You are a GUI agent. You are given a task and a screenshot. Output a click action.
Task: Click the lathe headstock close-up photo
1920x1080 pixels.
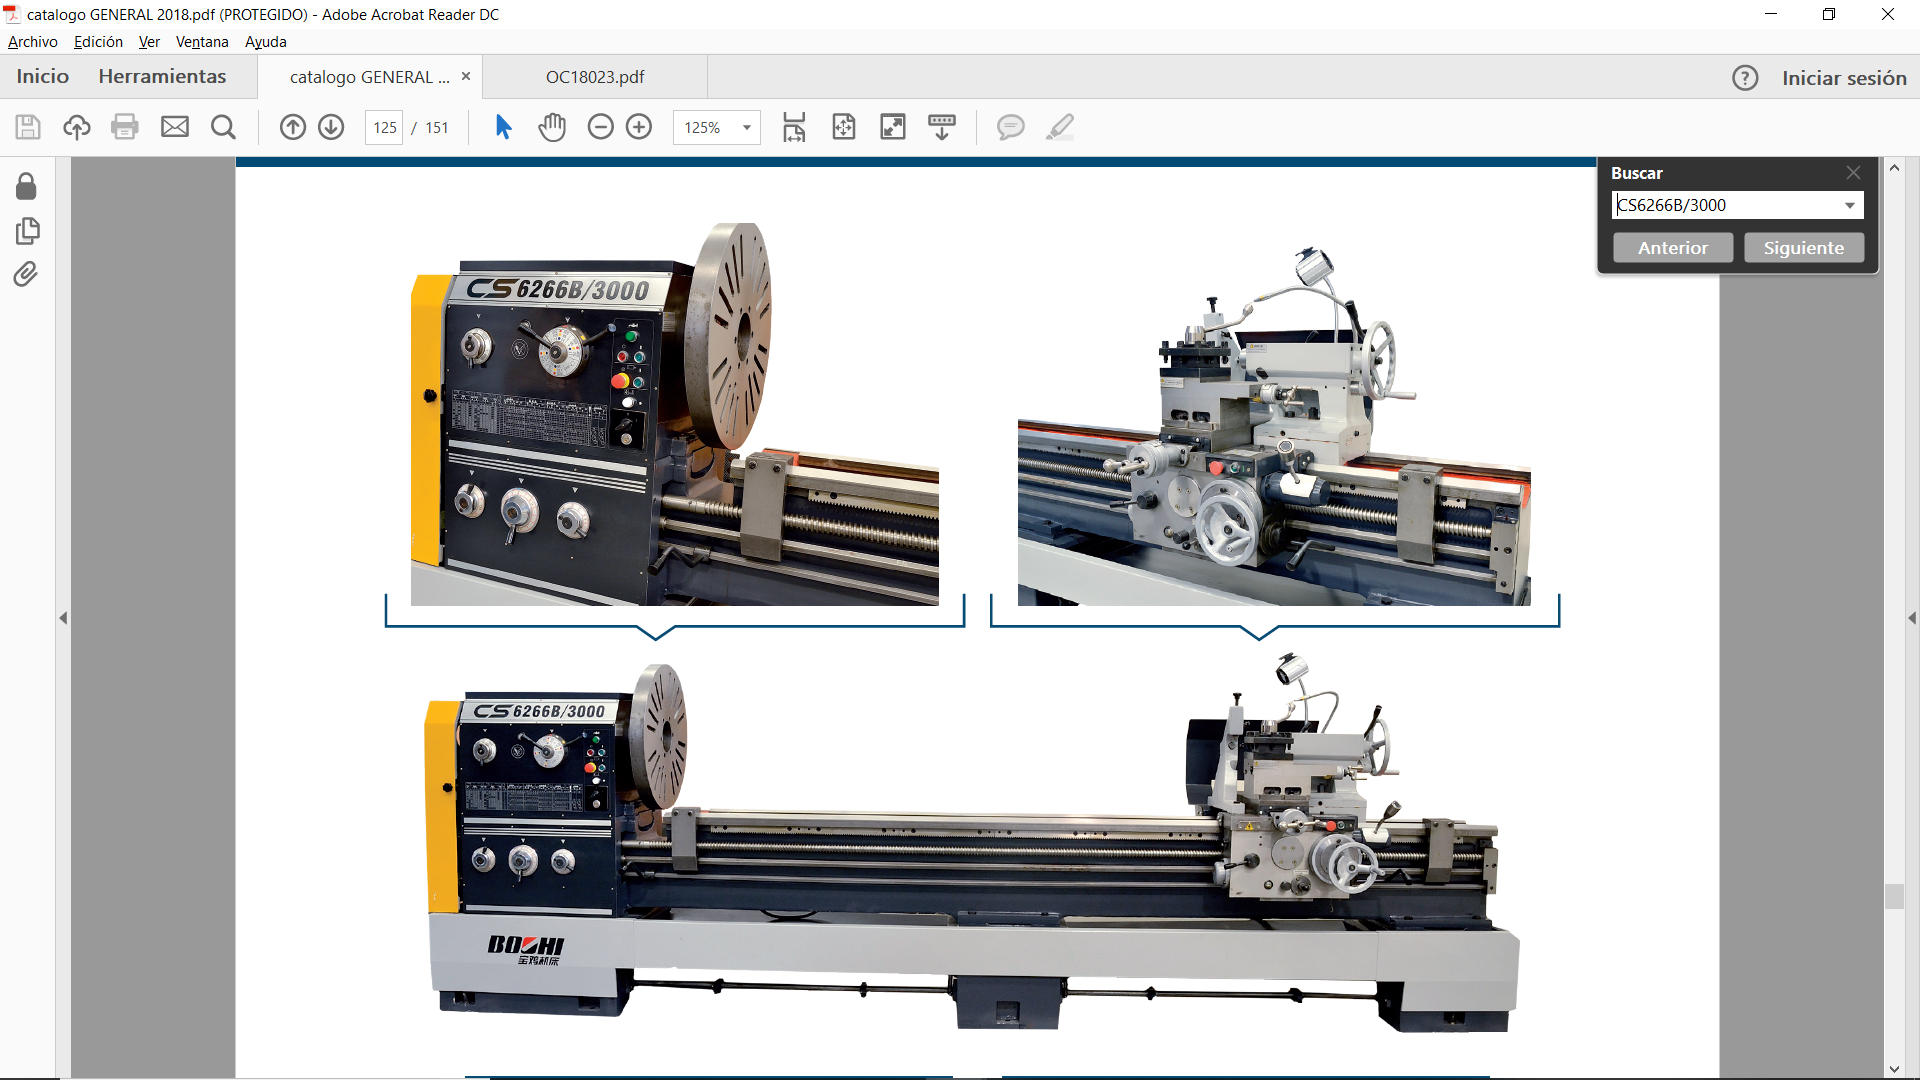(675, 414)
